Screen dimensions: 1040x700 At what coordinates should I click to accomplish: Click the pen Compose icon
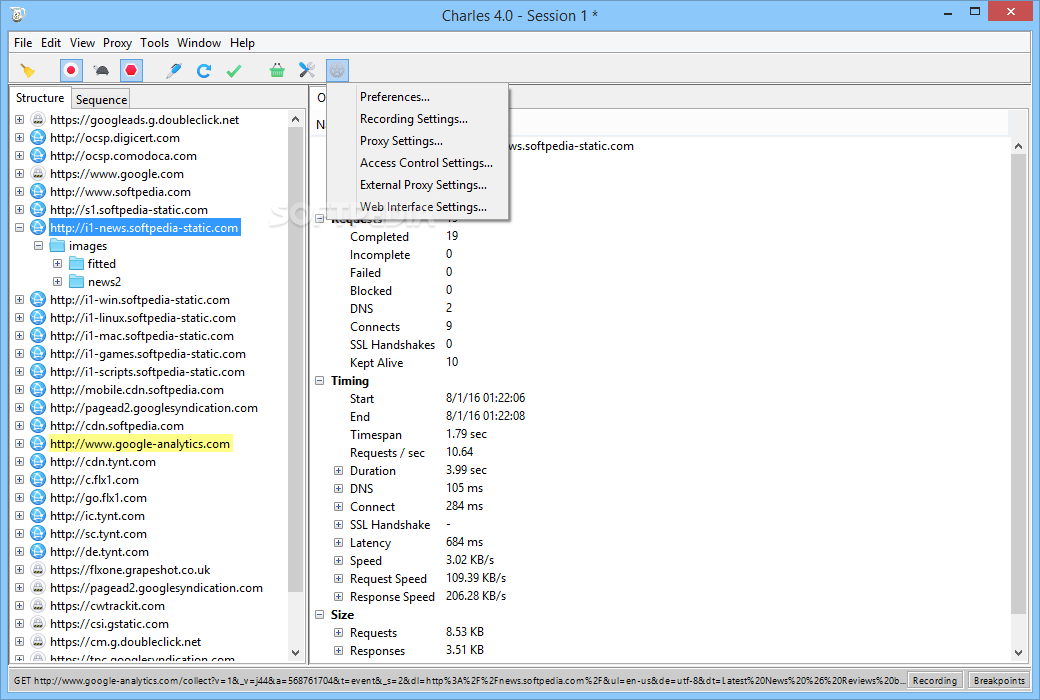pyautogui.click(x=174, y=70)
